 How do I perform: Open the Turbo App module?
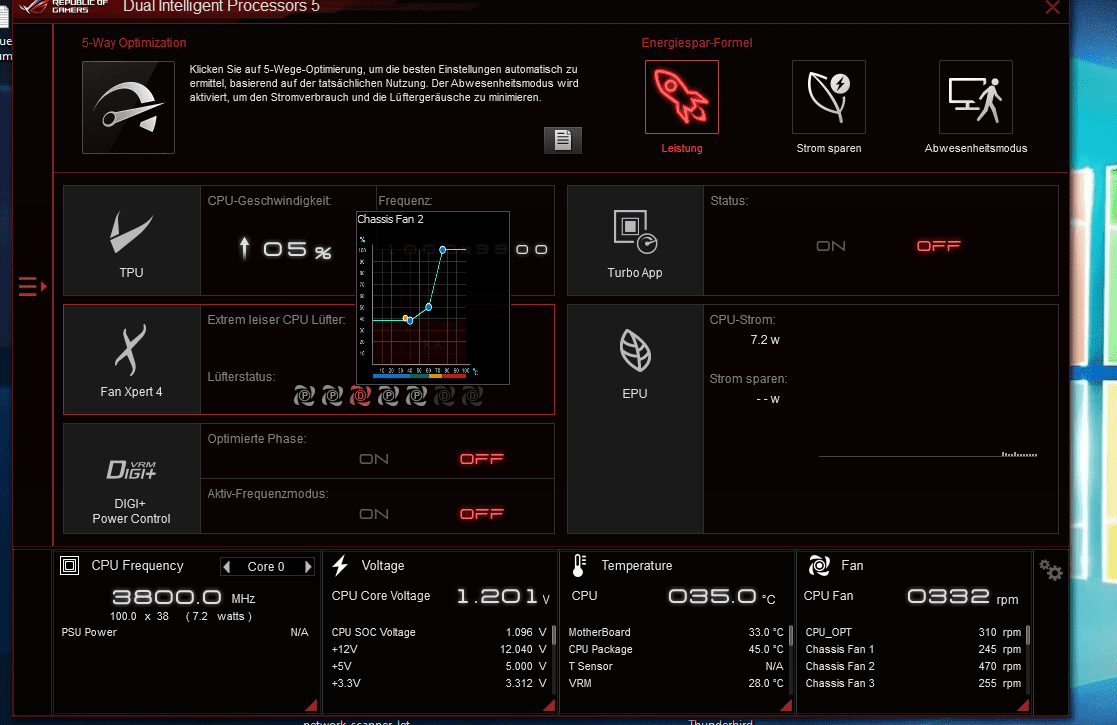tap(635, 241)
